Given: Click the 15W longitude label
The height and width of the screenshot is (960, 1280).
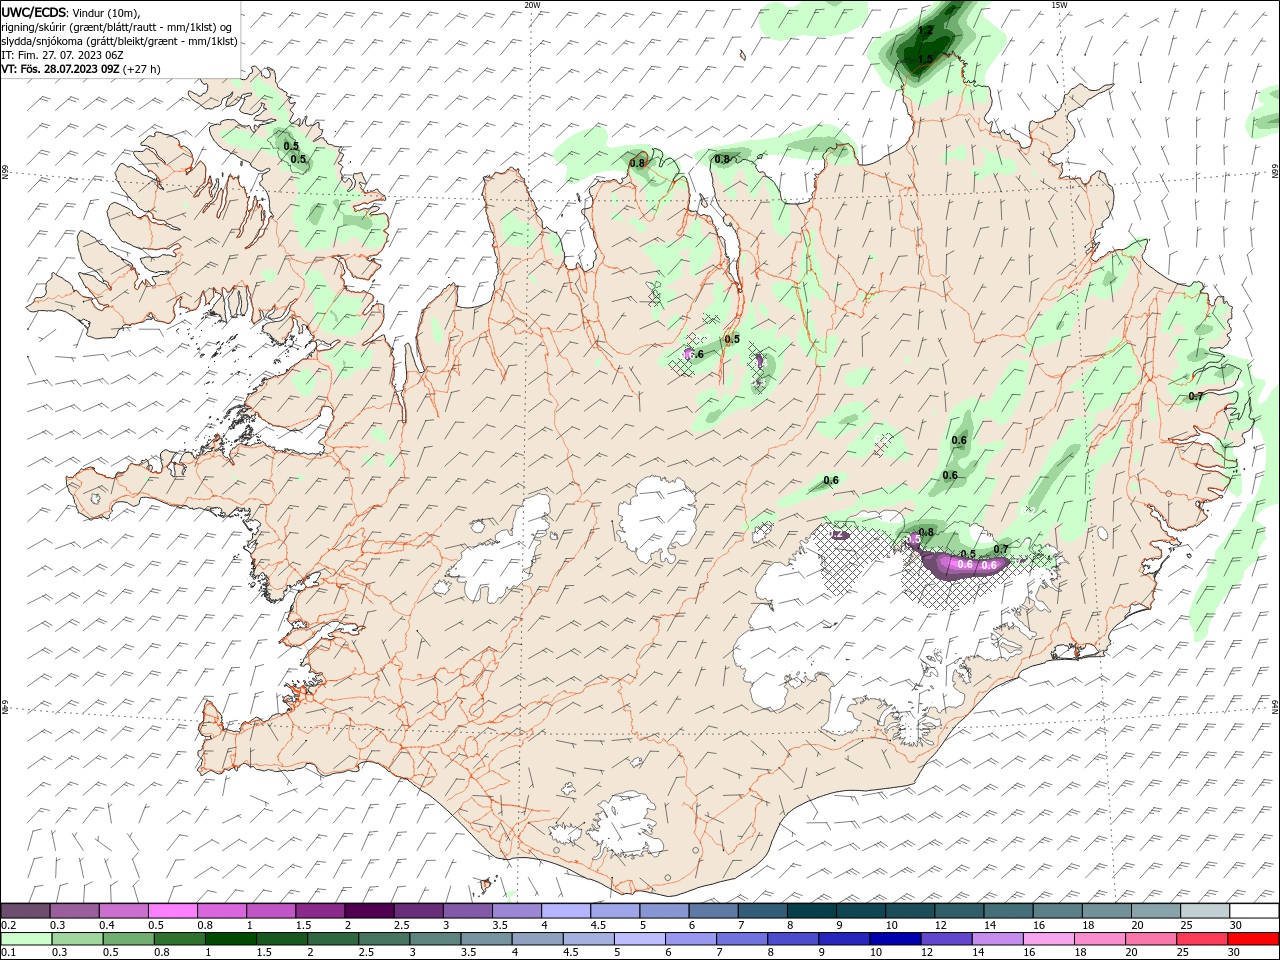Looking at the screenshot, I should (1059, 5).
